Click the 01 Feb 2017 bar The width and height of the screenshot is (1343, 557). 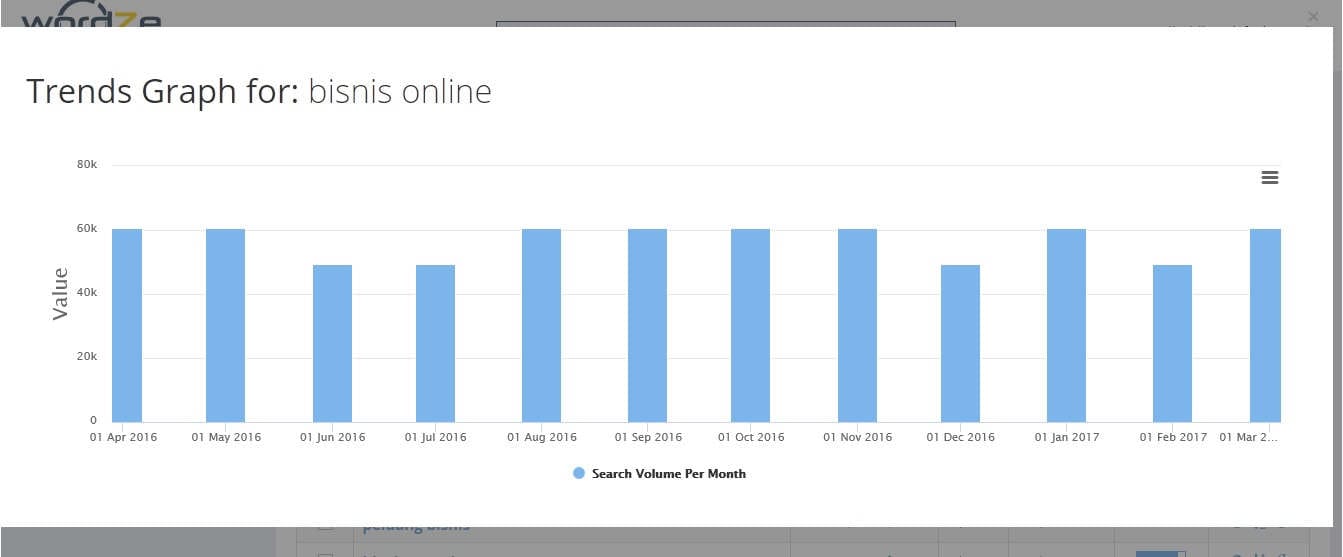[1172, 343]
